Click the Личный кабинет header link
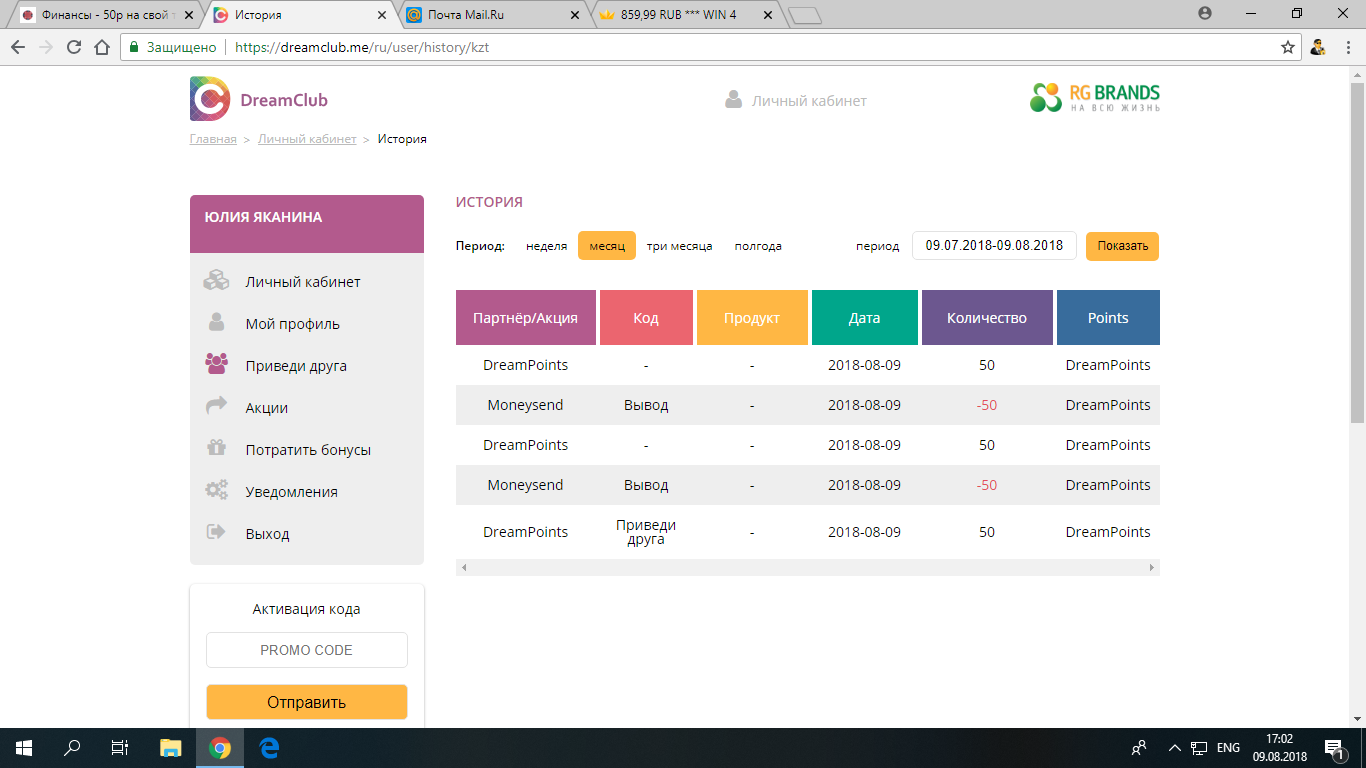 tap(809, 101)
